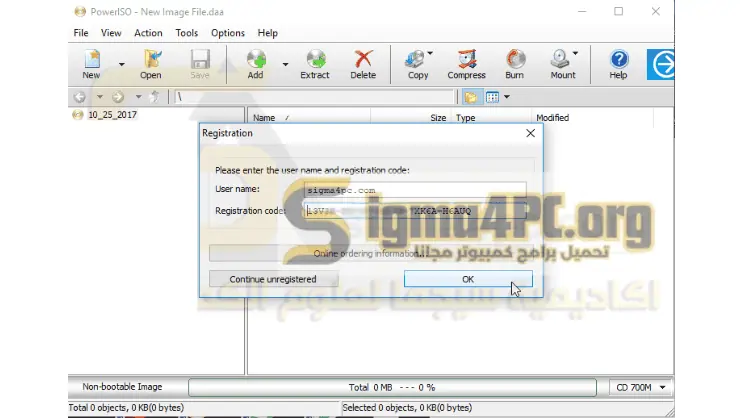The image size is (743, 418).
Task: Click 'Total 0 objects, 0 KB(0 bytes)' status text
Action: pyautogui.click(x=126, y=408)
